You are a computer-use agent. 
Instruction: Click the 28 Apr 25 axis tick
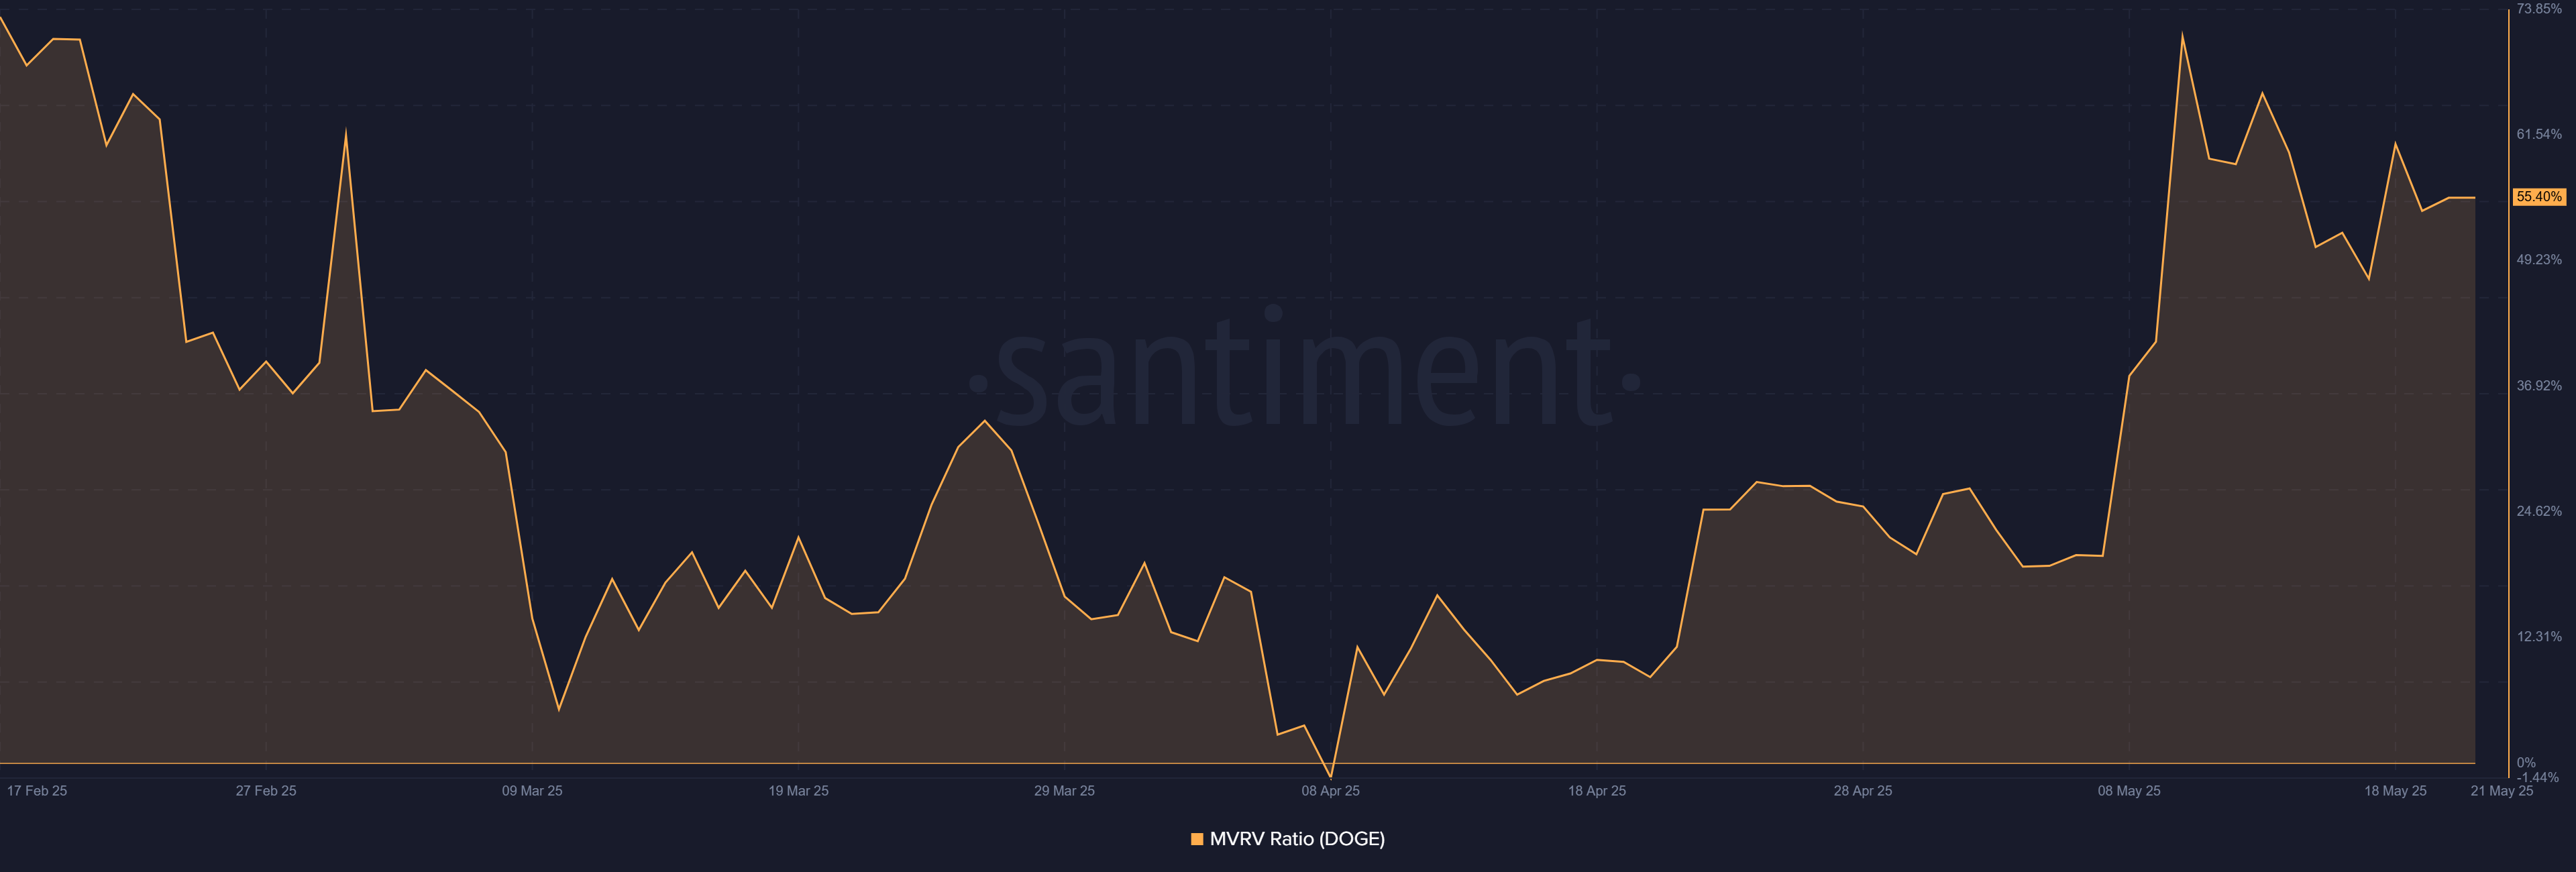point(1862,791)
